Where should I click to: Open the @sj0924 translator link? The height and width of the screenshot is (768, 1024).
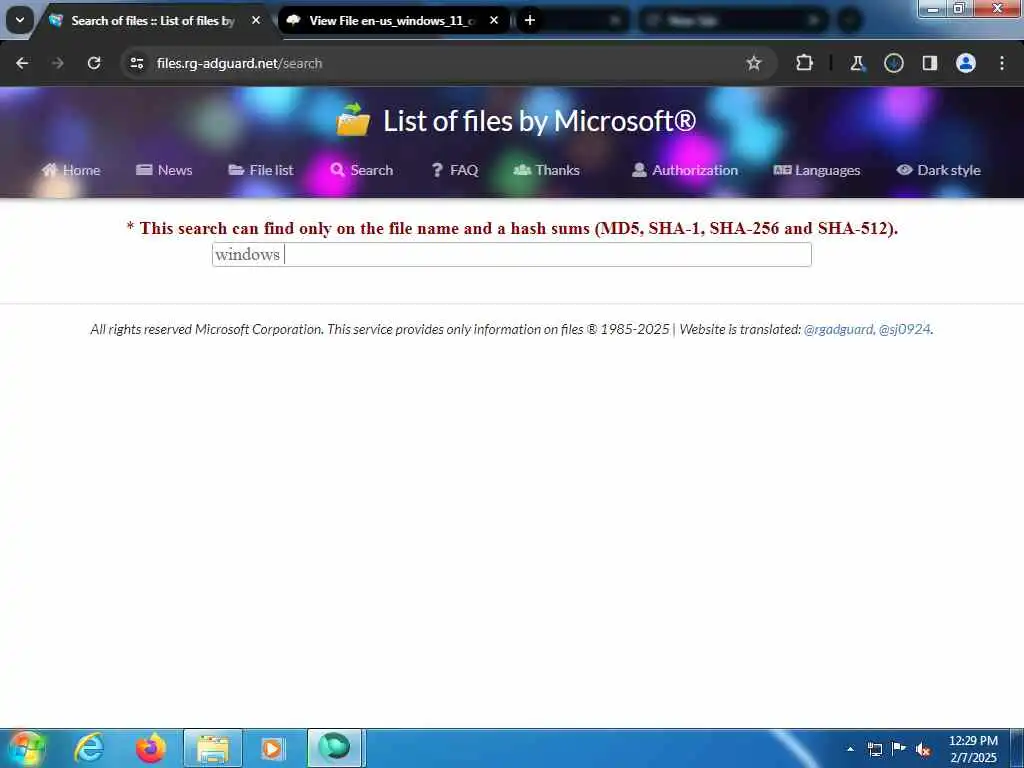point(904,329)
